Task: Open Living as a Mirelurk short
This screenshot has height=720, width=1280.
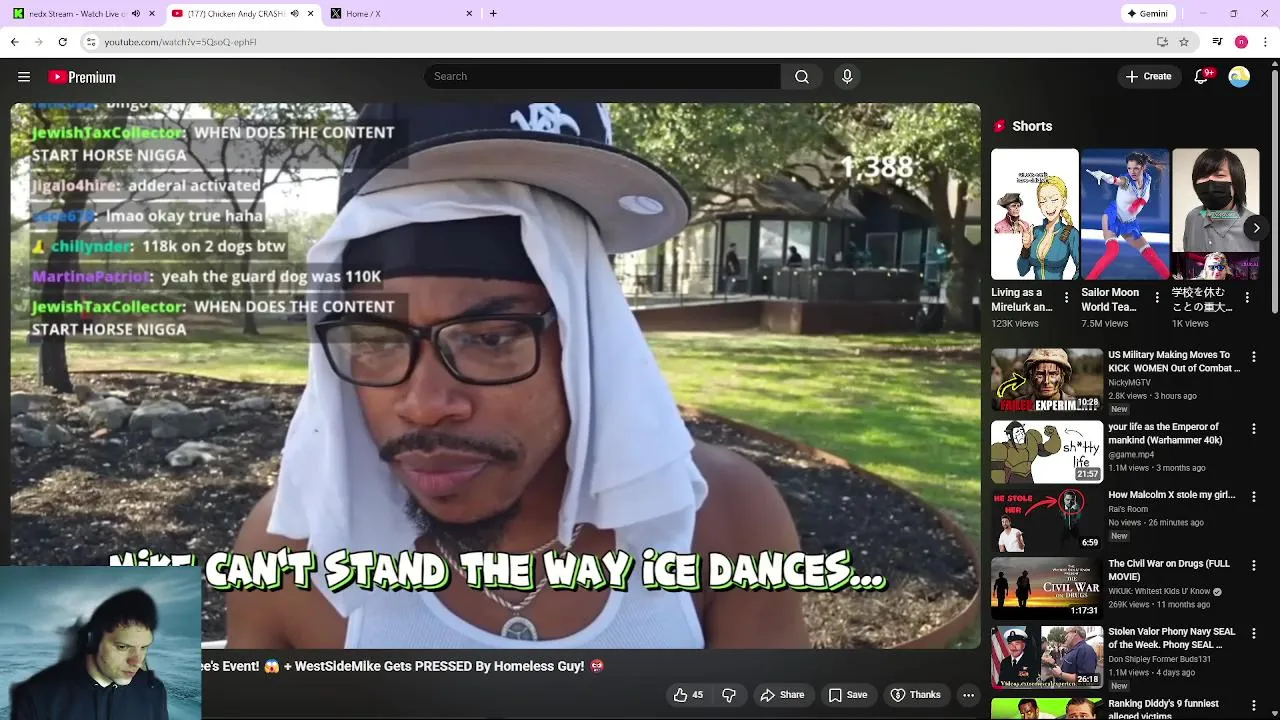Action: click(x=1034, y=214)
